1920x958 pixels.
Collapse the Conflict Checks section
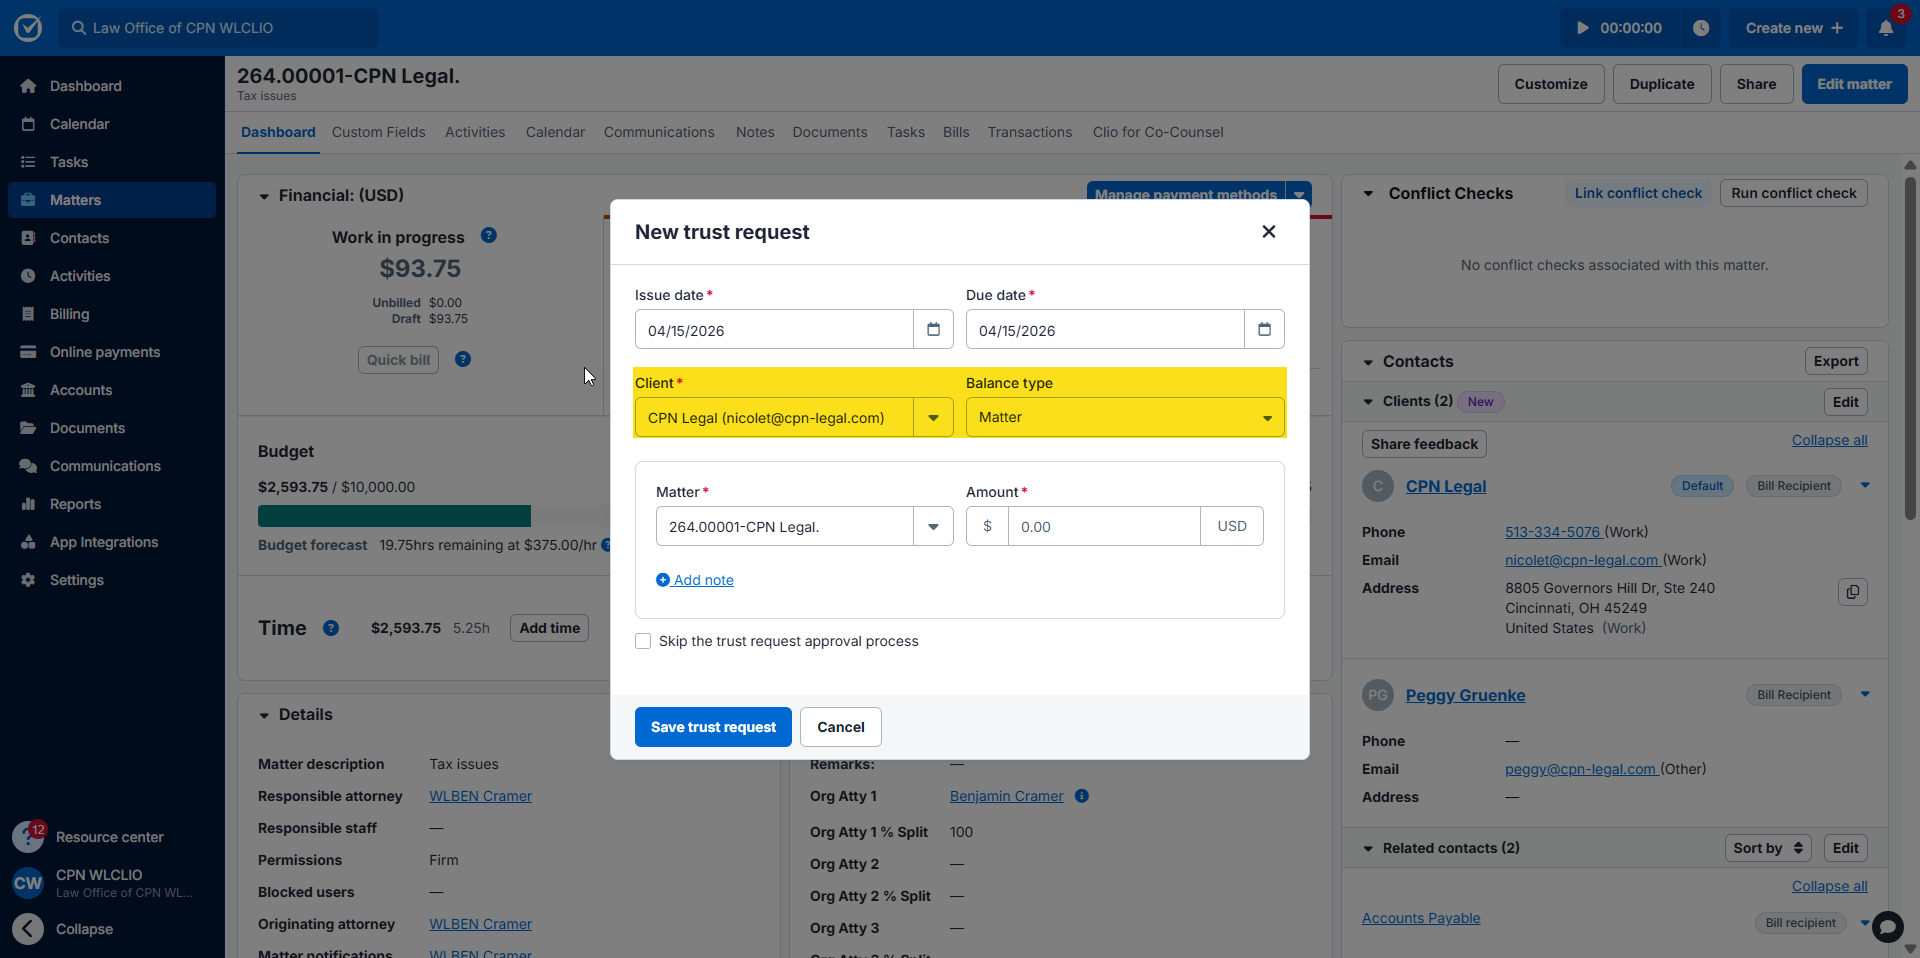click(1368, 194)
